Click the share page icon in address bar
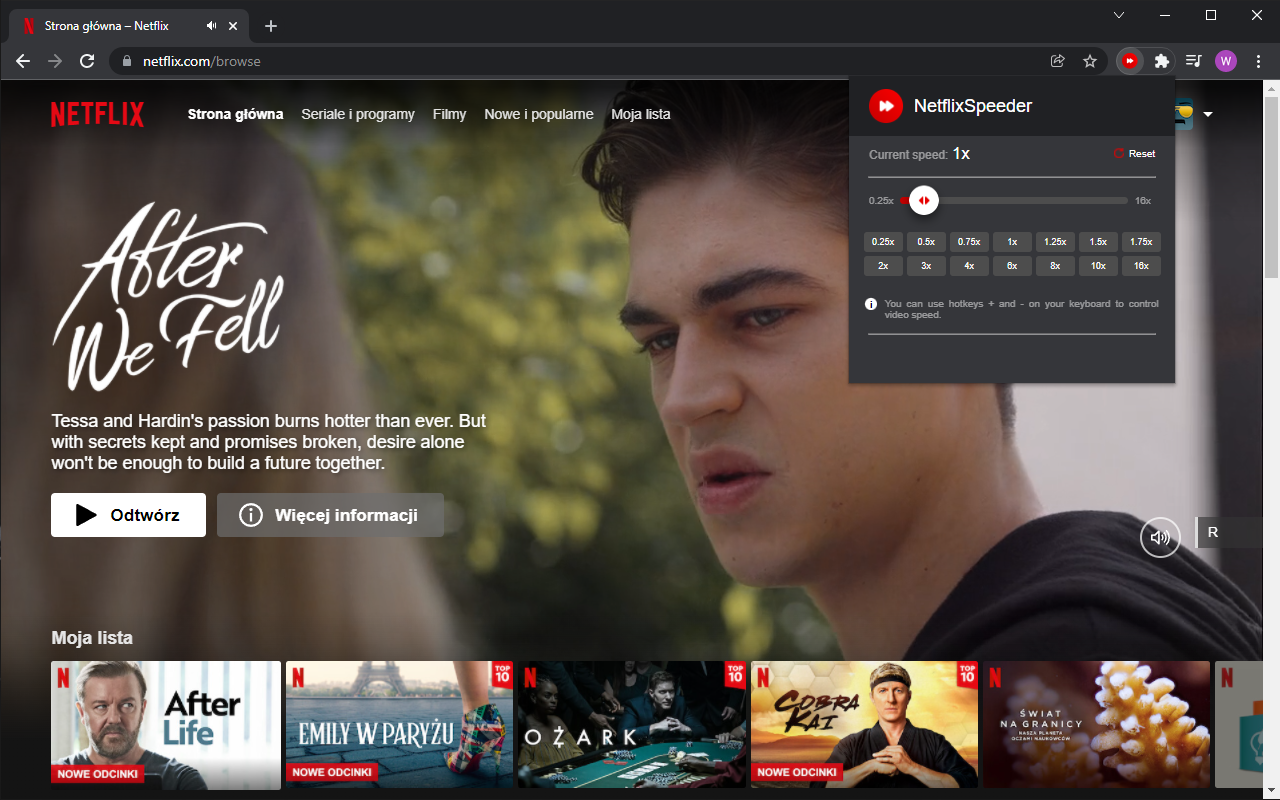Image resolution: width=1280 pixels, height=800 pixels. (1057, 61)
